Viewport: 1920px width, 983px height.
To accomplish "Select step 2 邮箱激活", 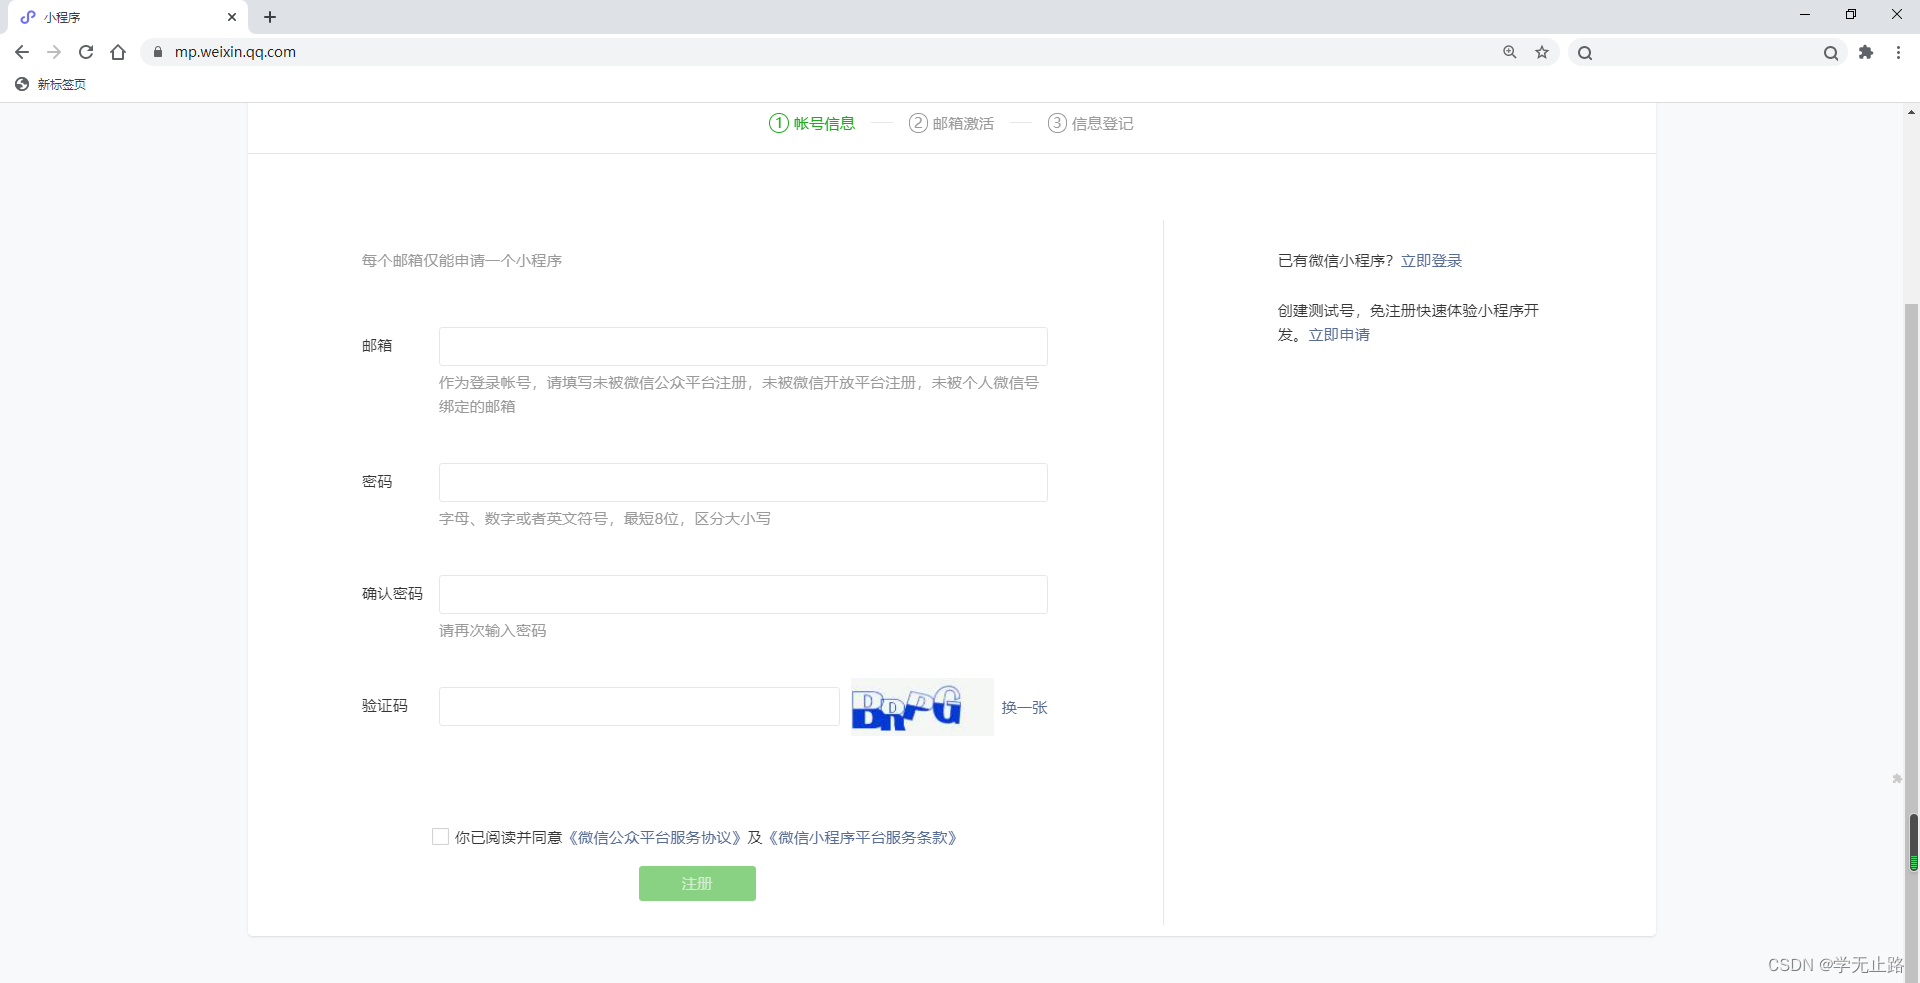I will pos(951,123).
